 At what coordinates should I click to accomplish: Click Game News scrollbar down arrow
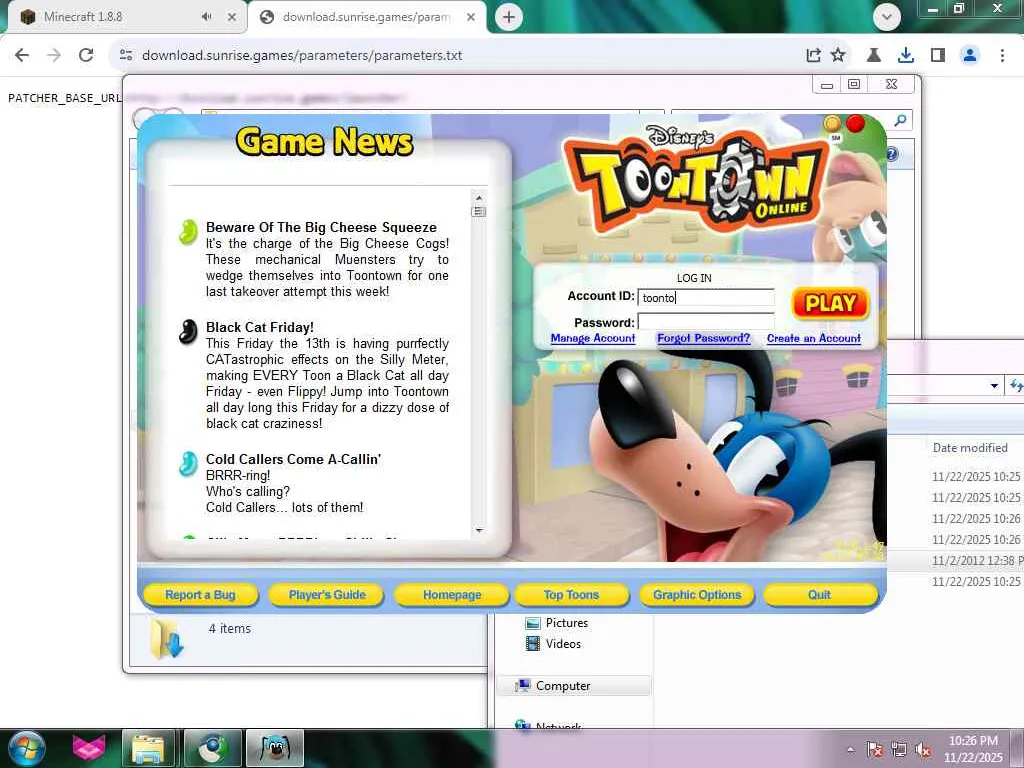479,530
